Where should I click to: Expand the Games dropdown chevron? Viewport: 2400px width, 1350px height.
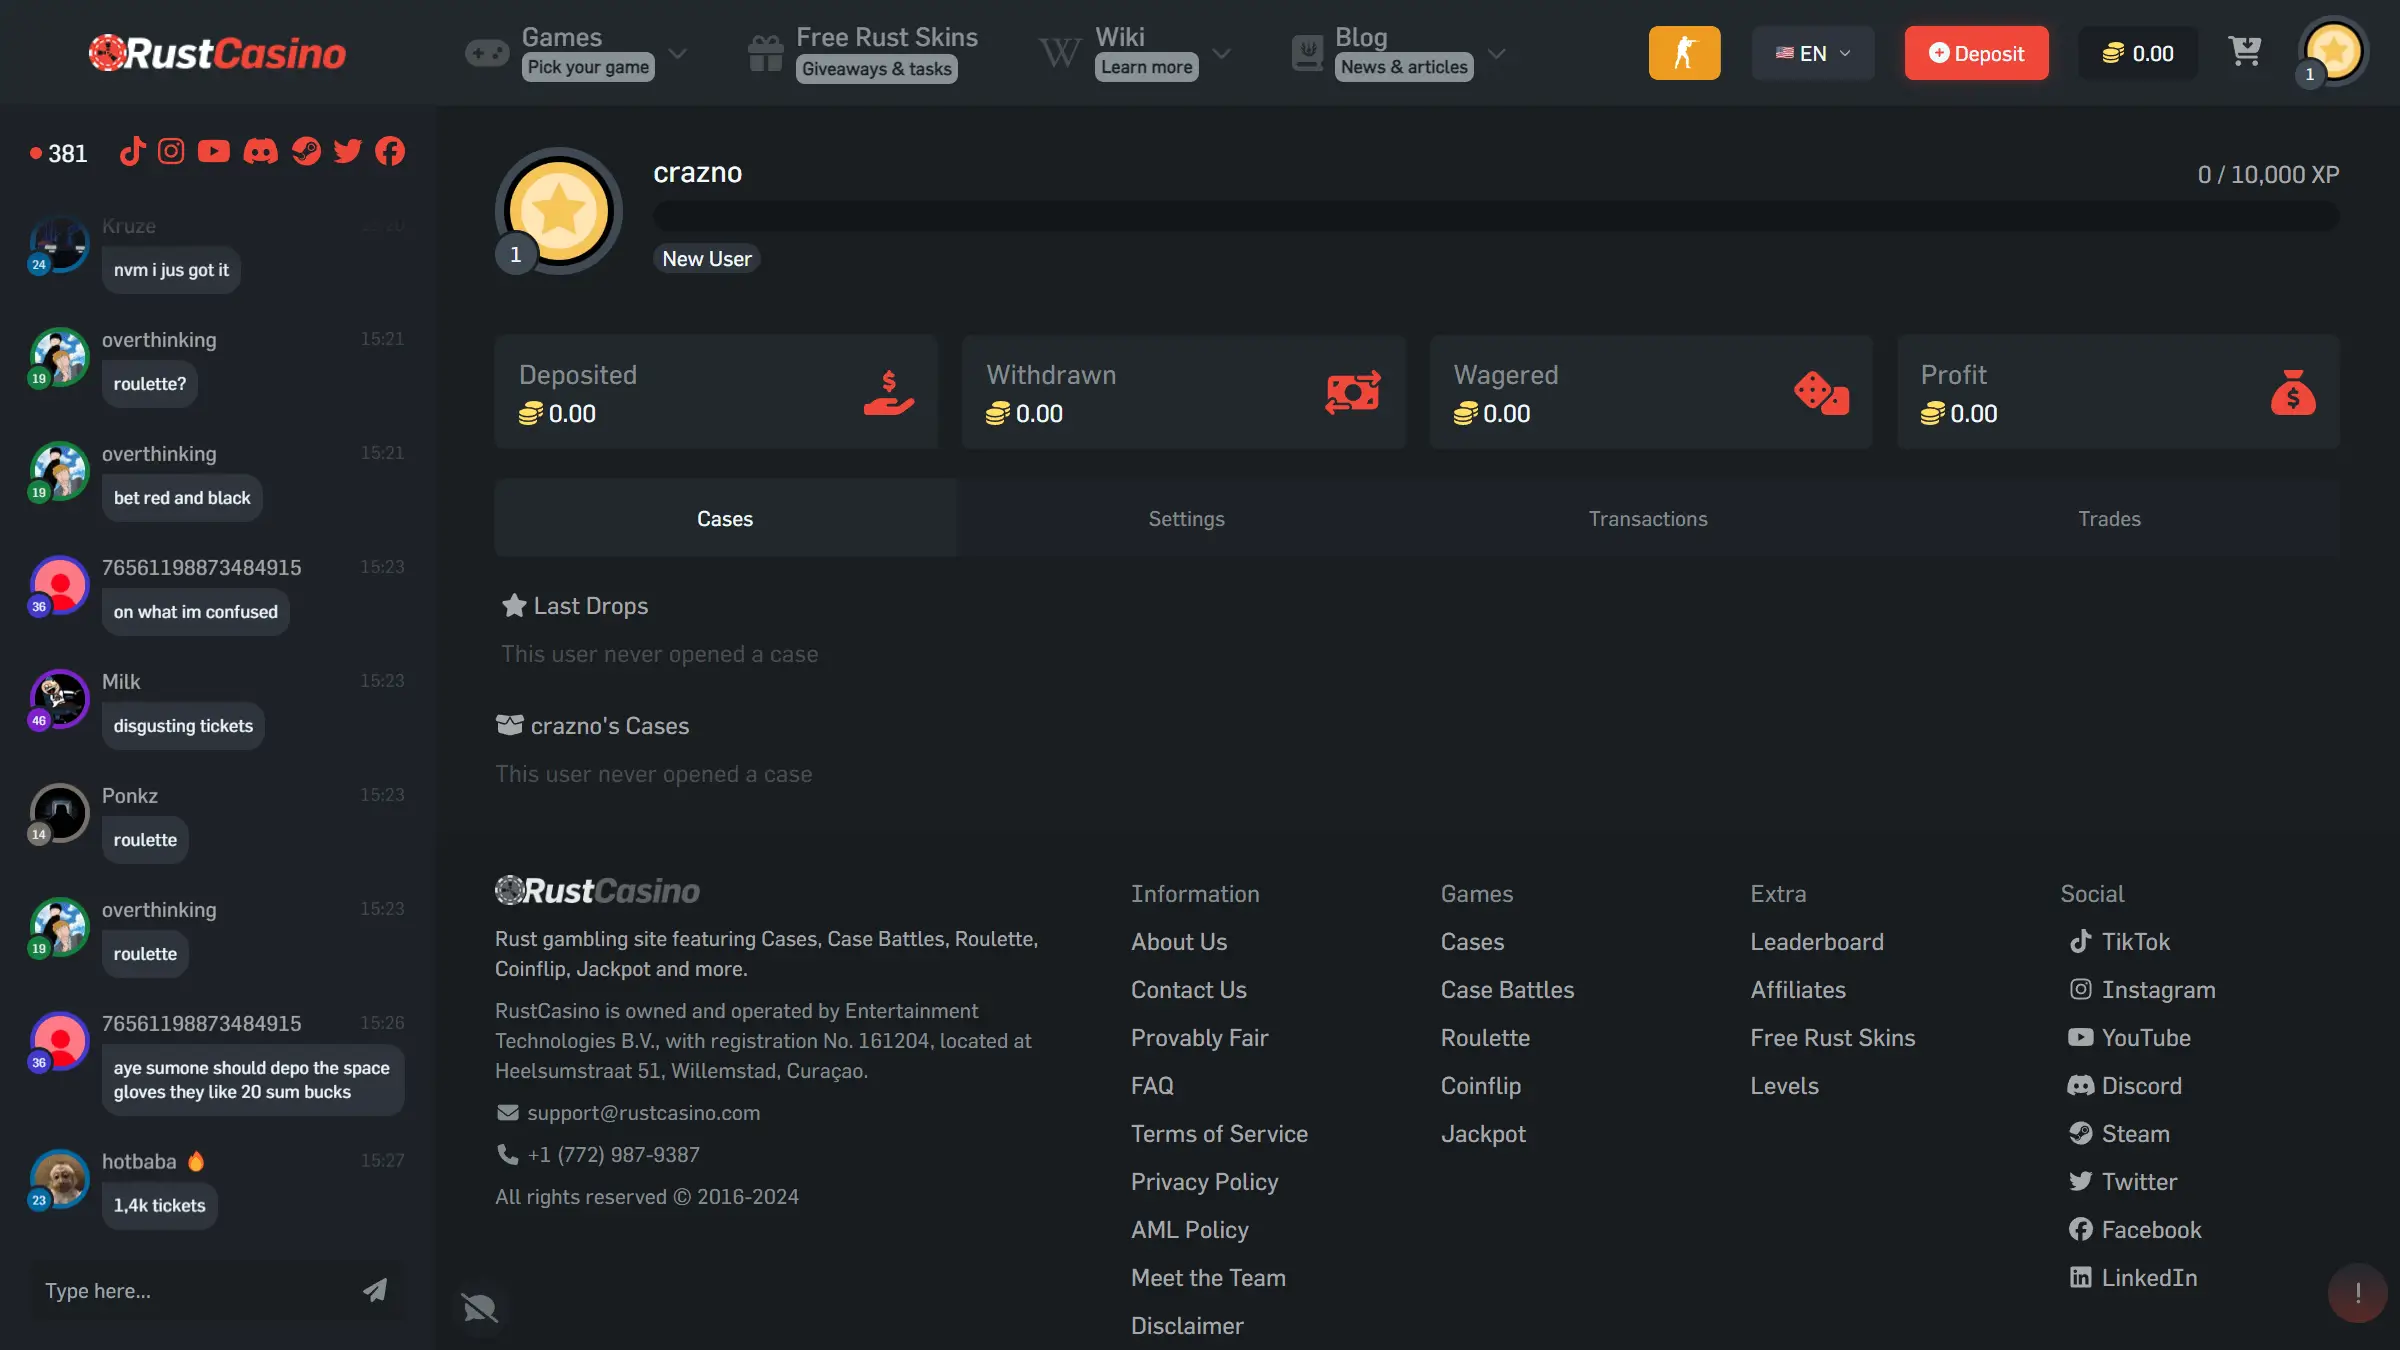677,53
